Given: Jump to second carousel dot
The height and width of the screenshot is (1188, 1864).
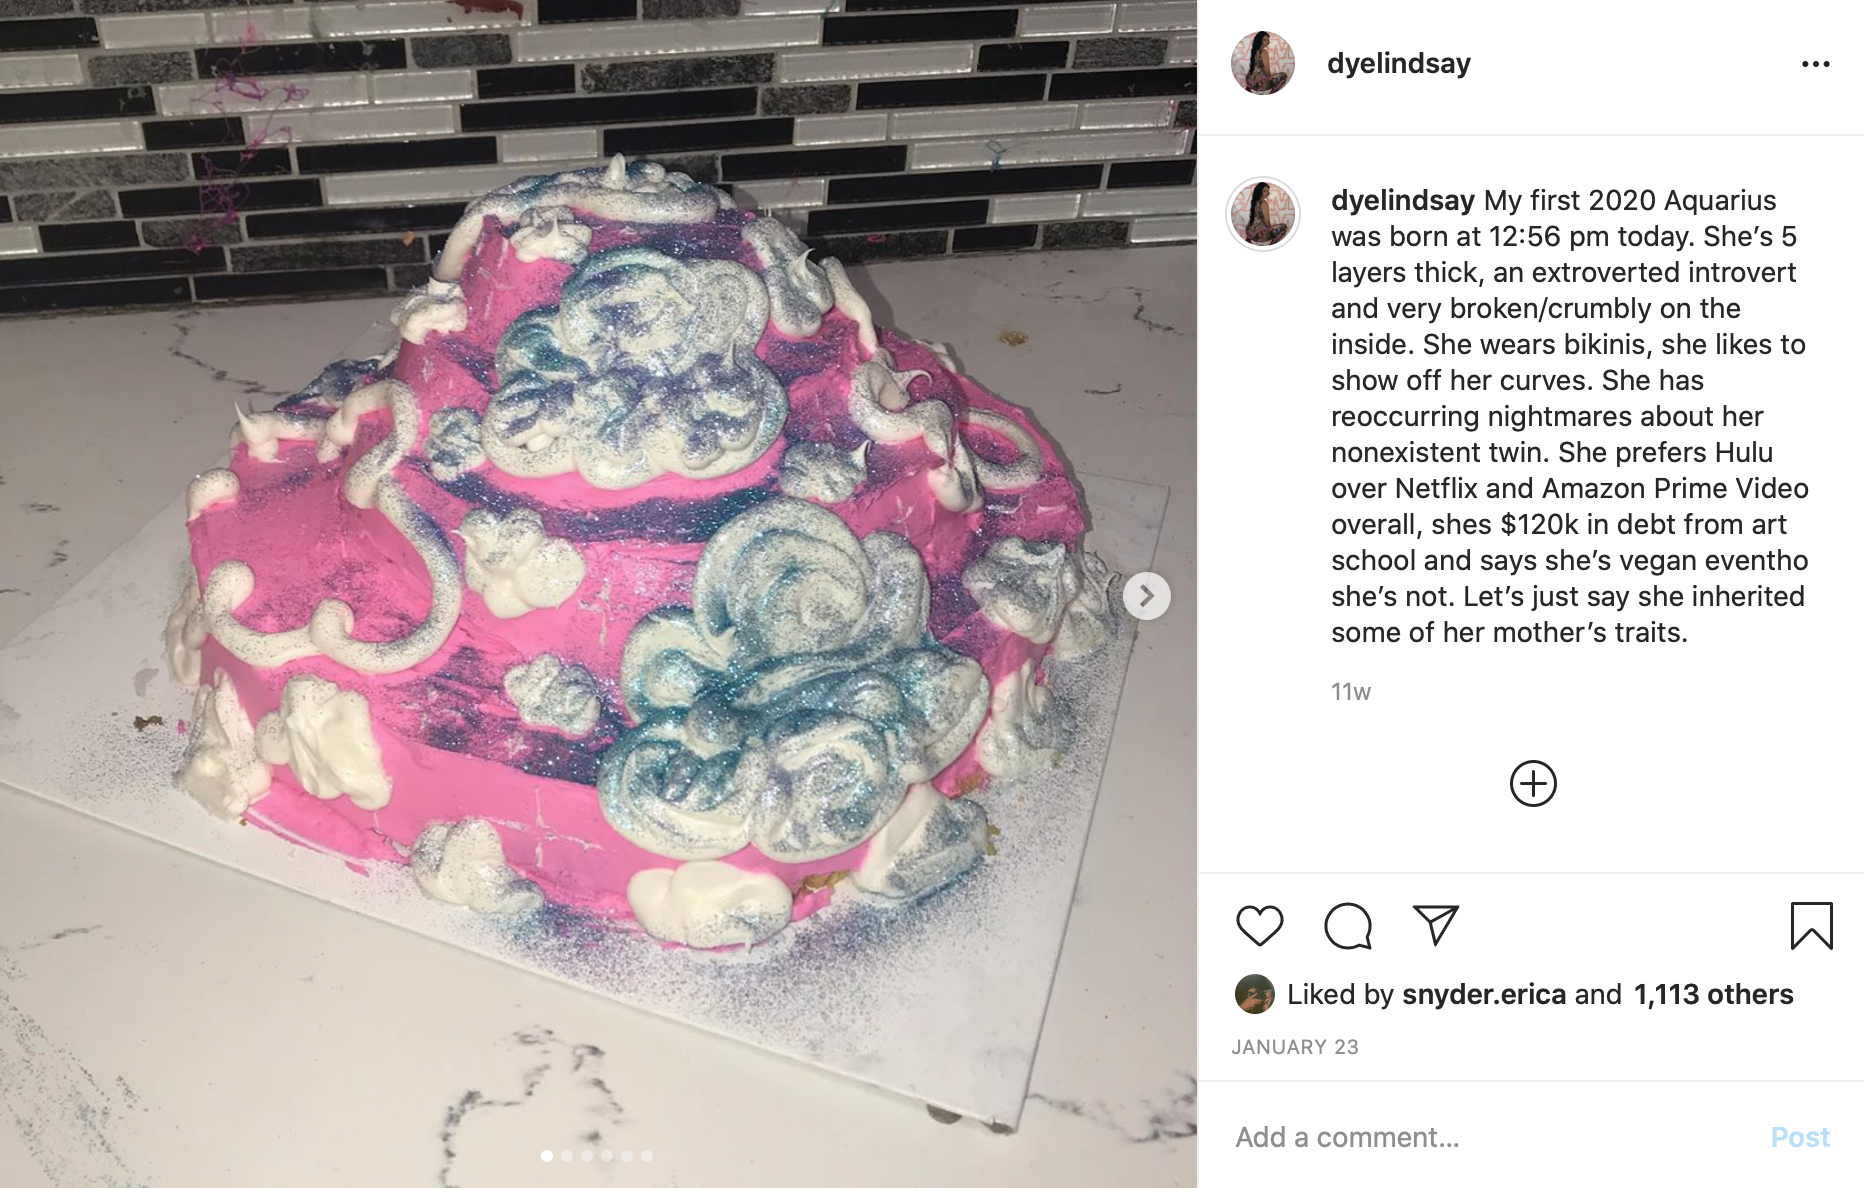Looking at the screenshot, I should click(567, 1156).
